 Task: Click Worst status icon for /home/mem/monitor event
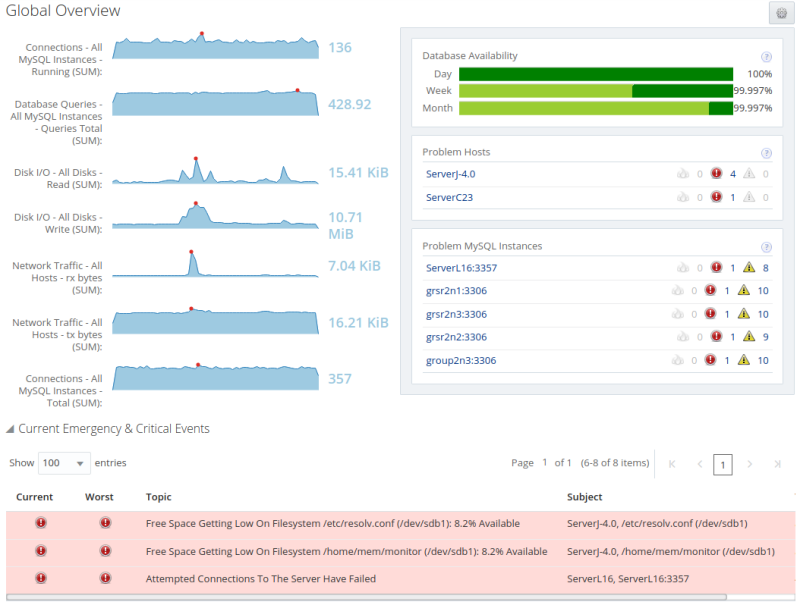pos(105,551)
